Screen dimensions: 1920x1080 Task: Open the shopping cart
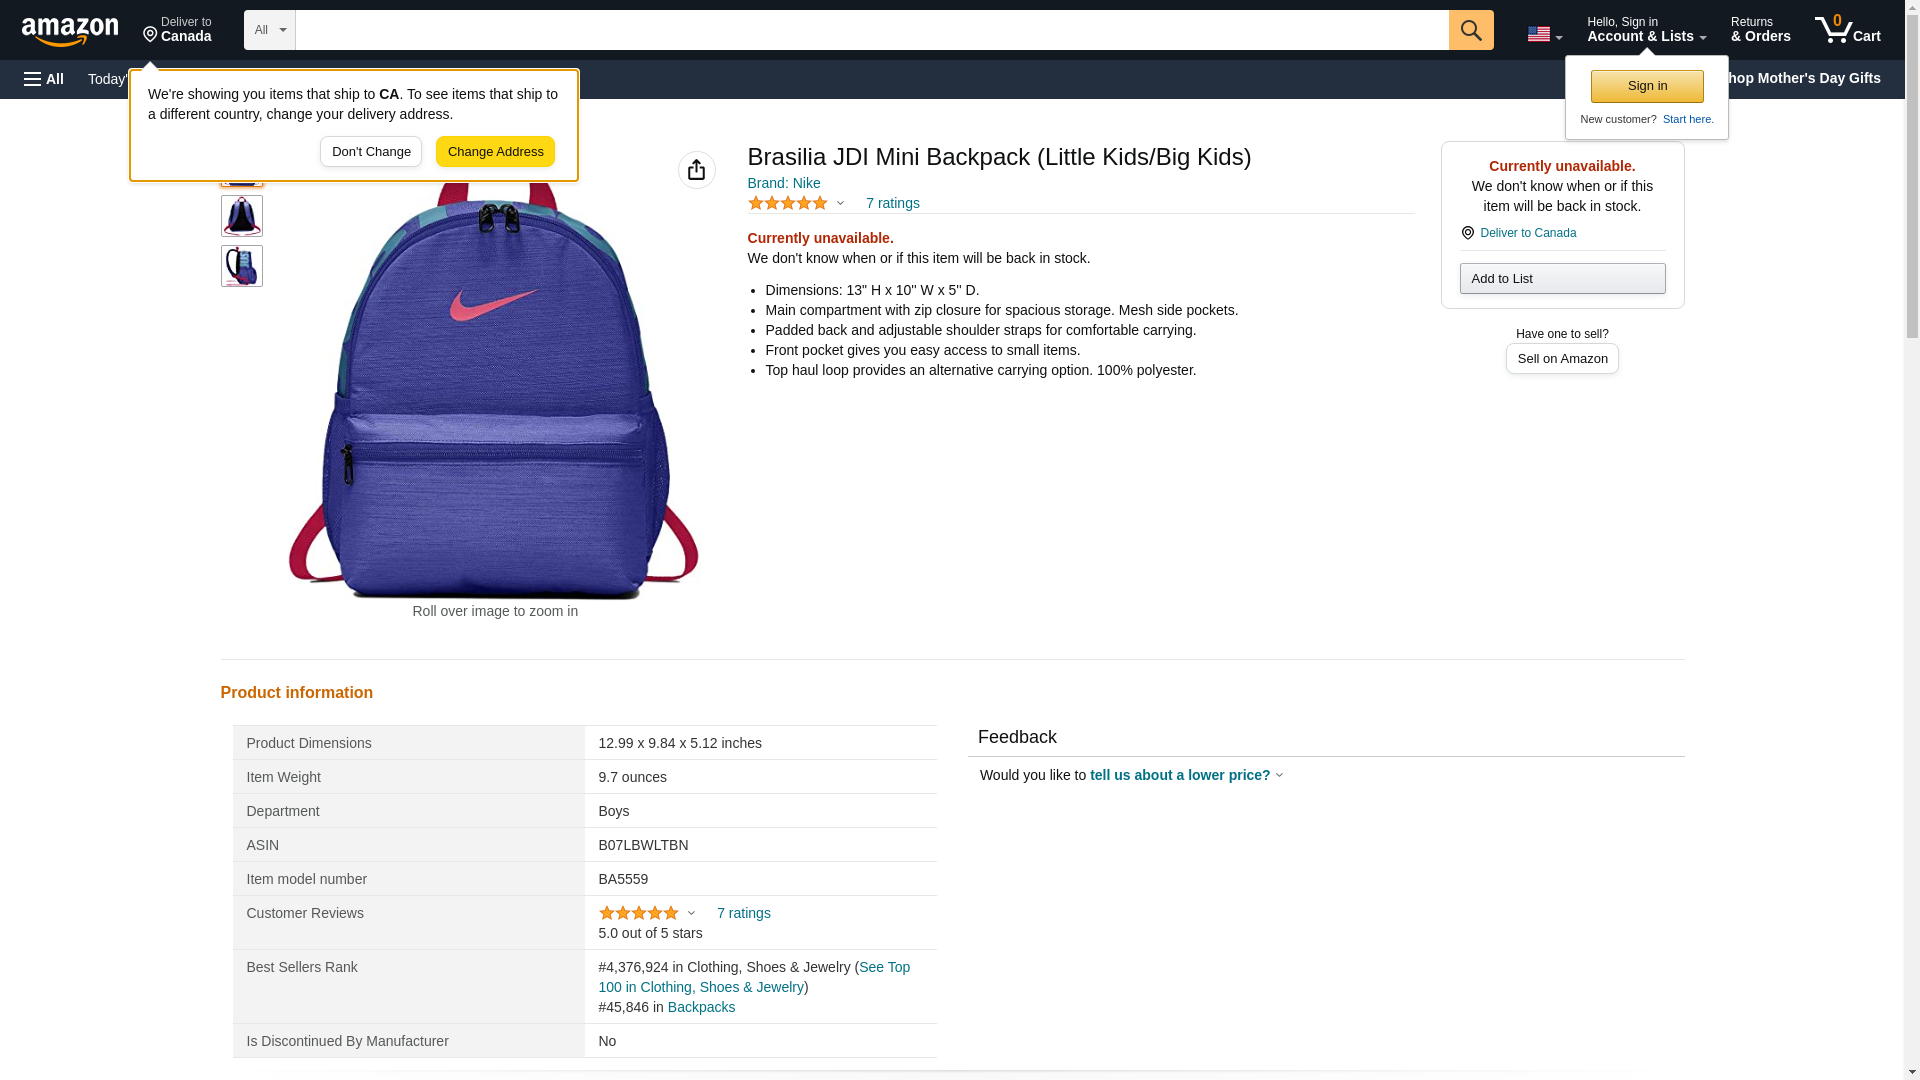tap(1847, 30)
